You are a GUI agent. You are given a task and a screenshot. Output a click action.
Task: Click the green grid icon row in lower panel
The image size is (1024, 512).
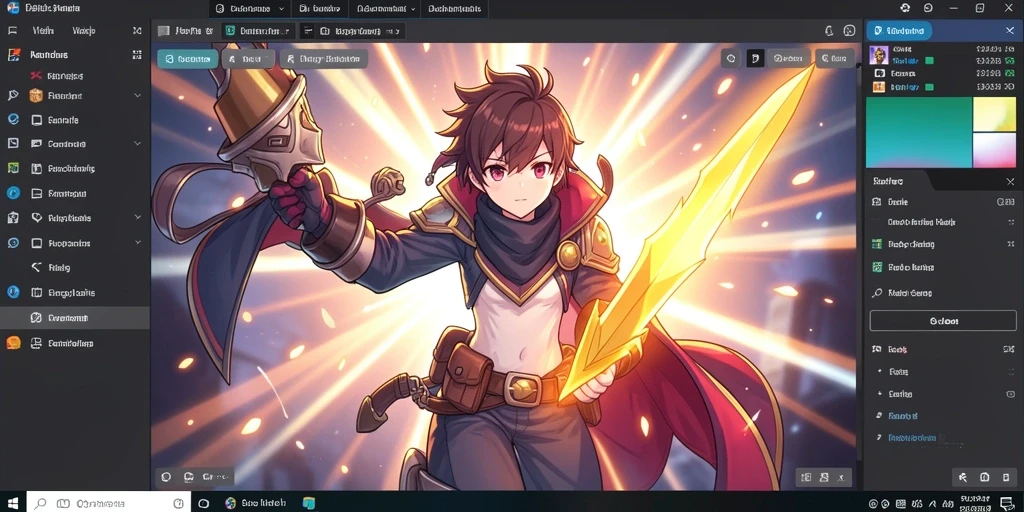click(943, 244)
